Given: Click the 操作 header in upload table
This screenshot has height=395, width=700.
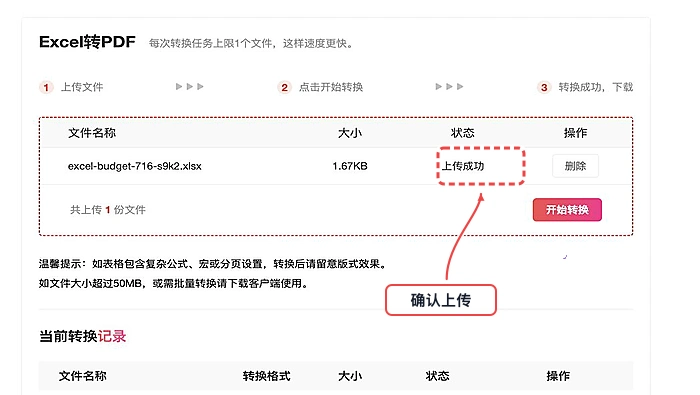Looking at the screenshot, I should coord(575,133).
